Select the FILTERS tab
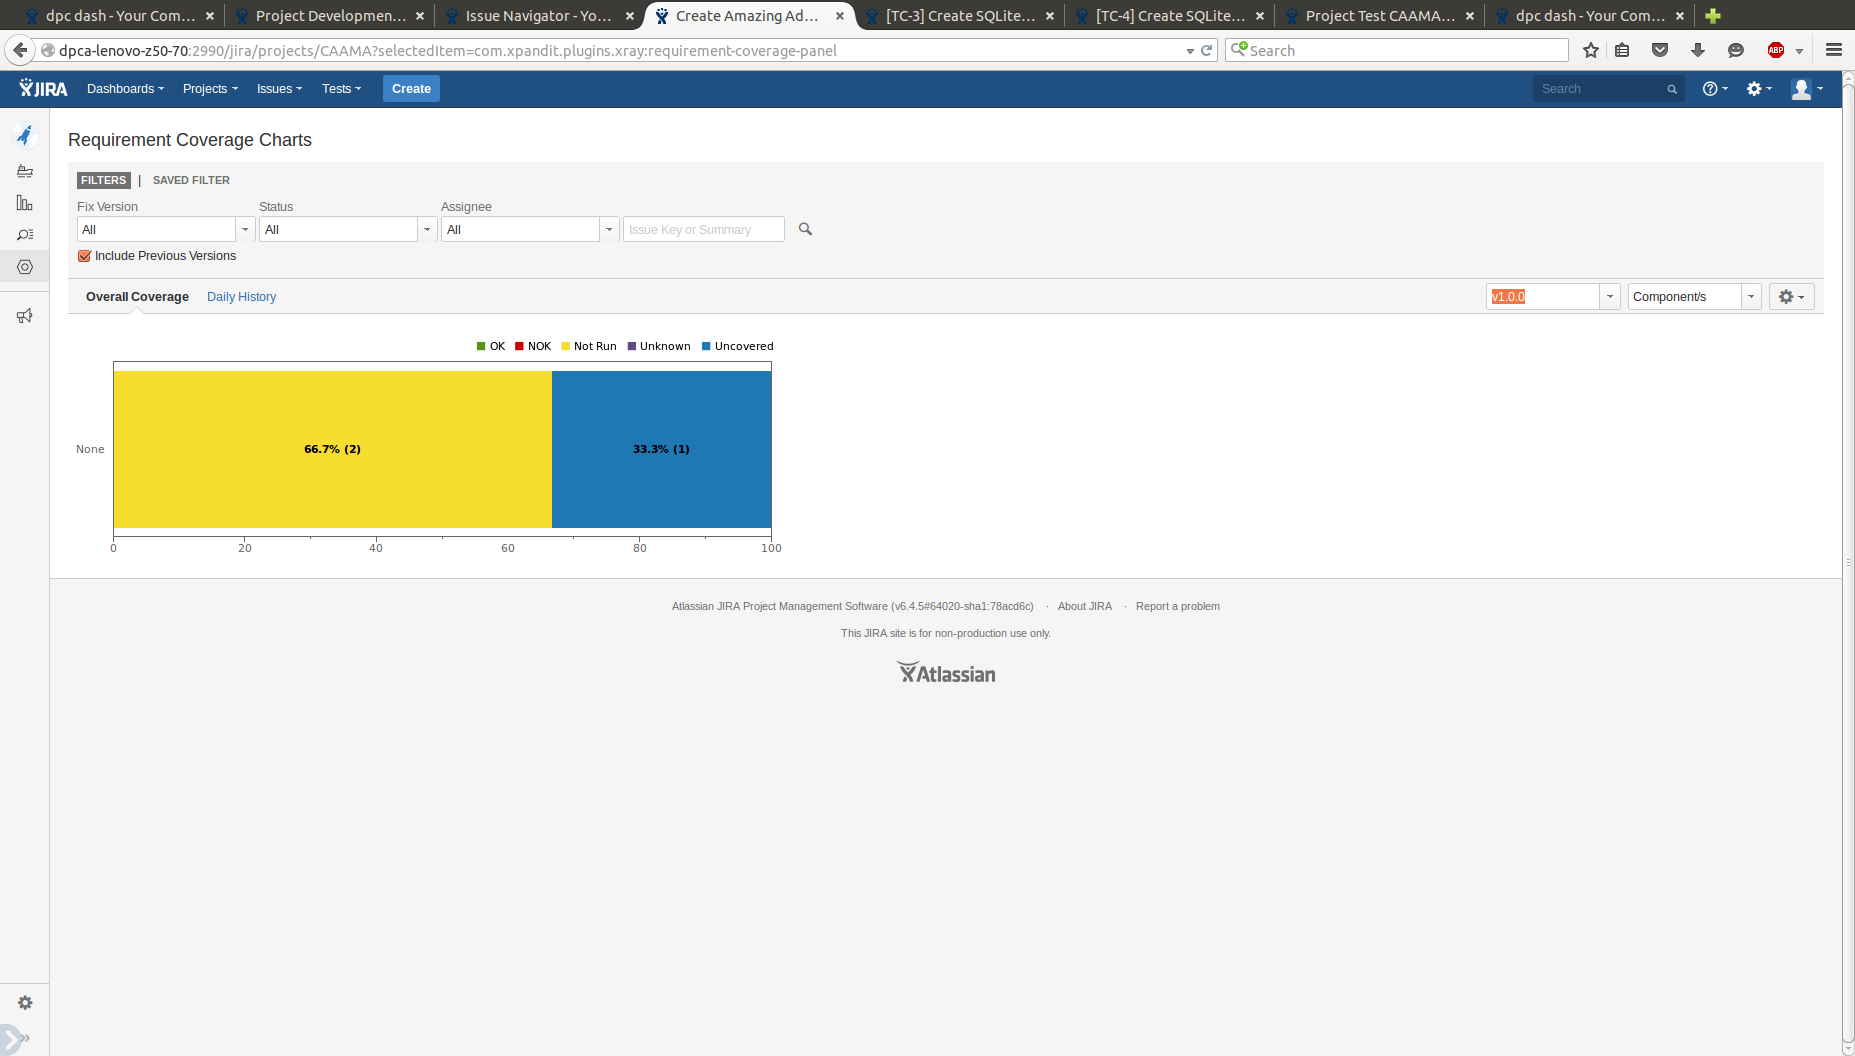The width and height of the screenshot is (1855, 1056). (104, 180)
